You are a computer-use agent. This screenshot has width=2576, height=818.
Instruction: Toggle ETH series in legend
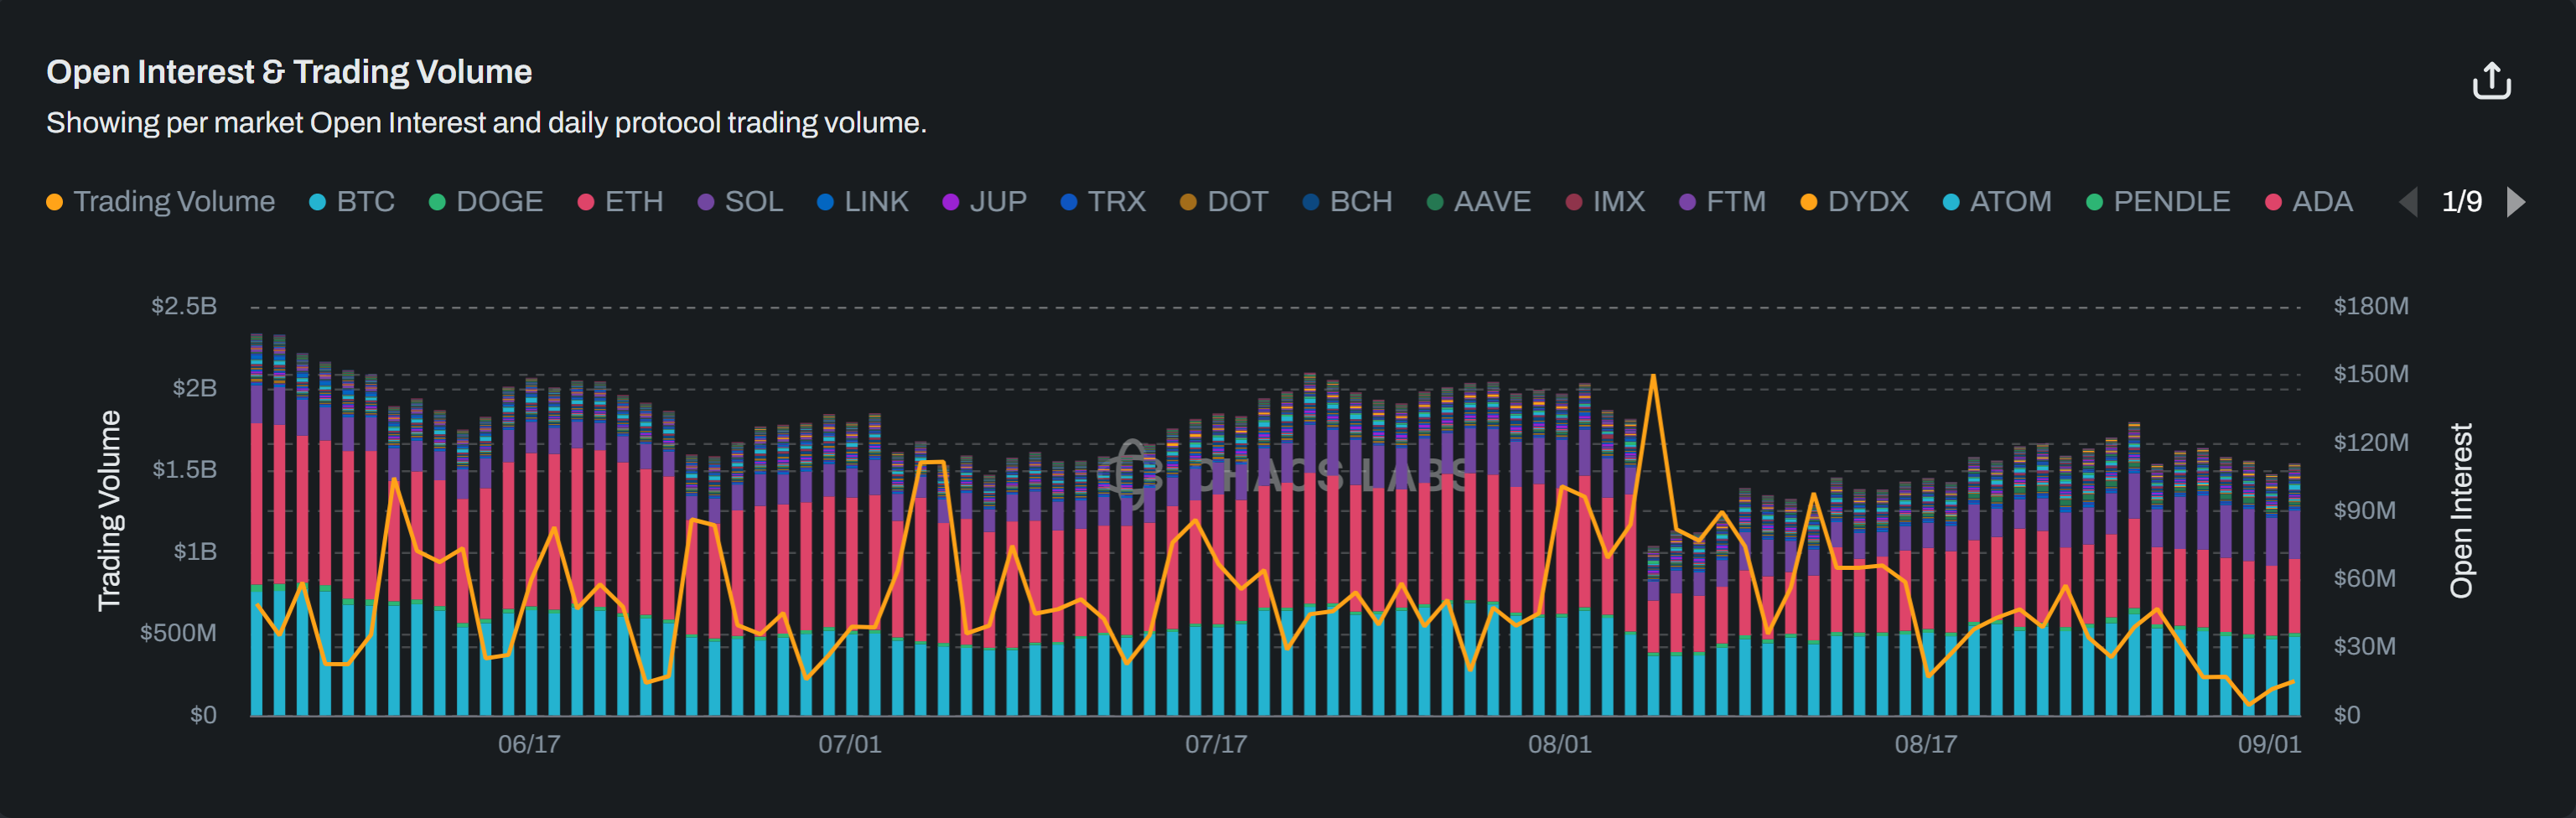pyautogui.click(x=621, y=202)
